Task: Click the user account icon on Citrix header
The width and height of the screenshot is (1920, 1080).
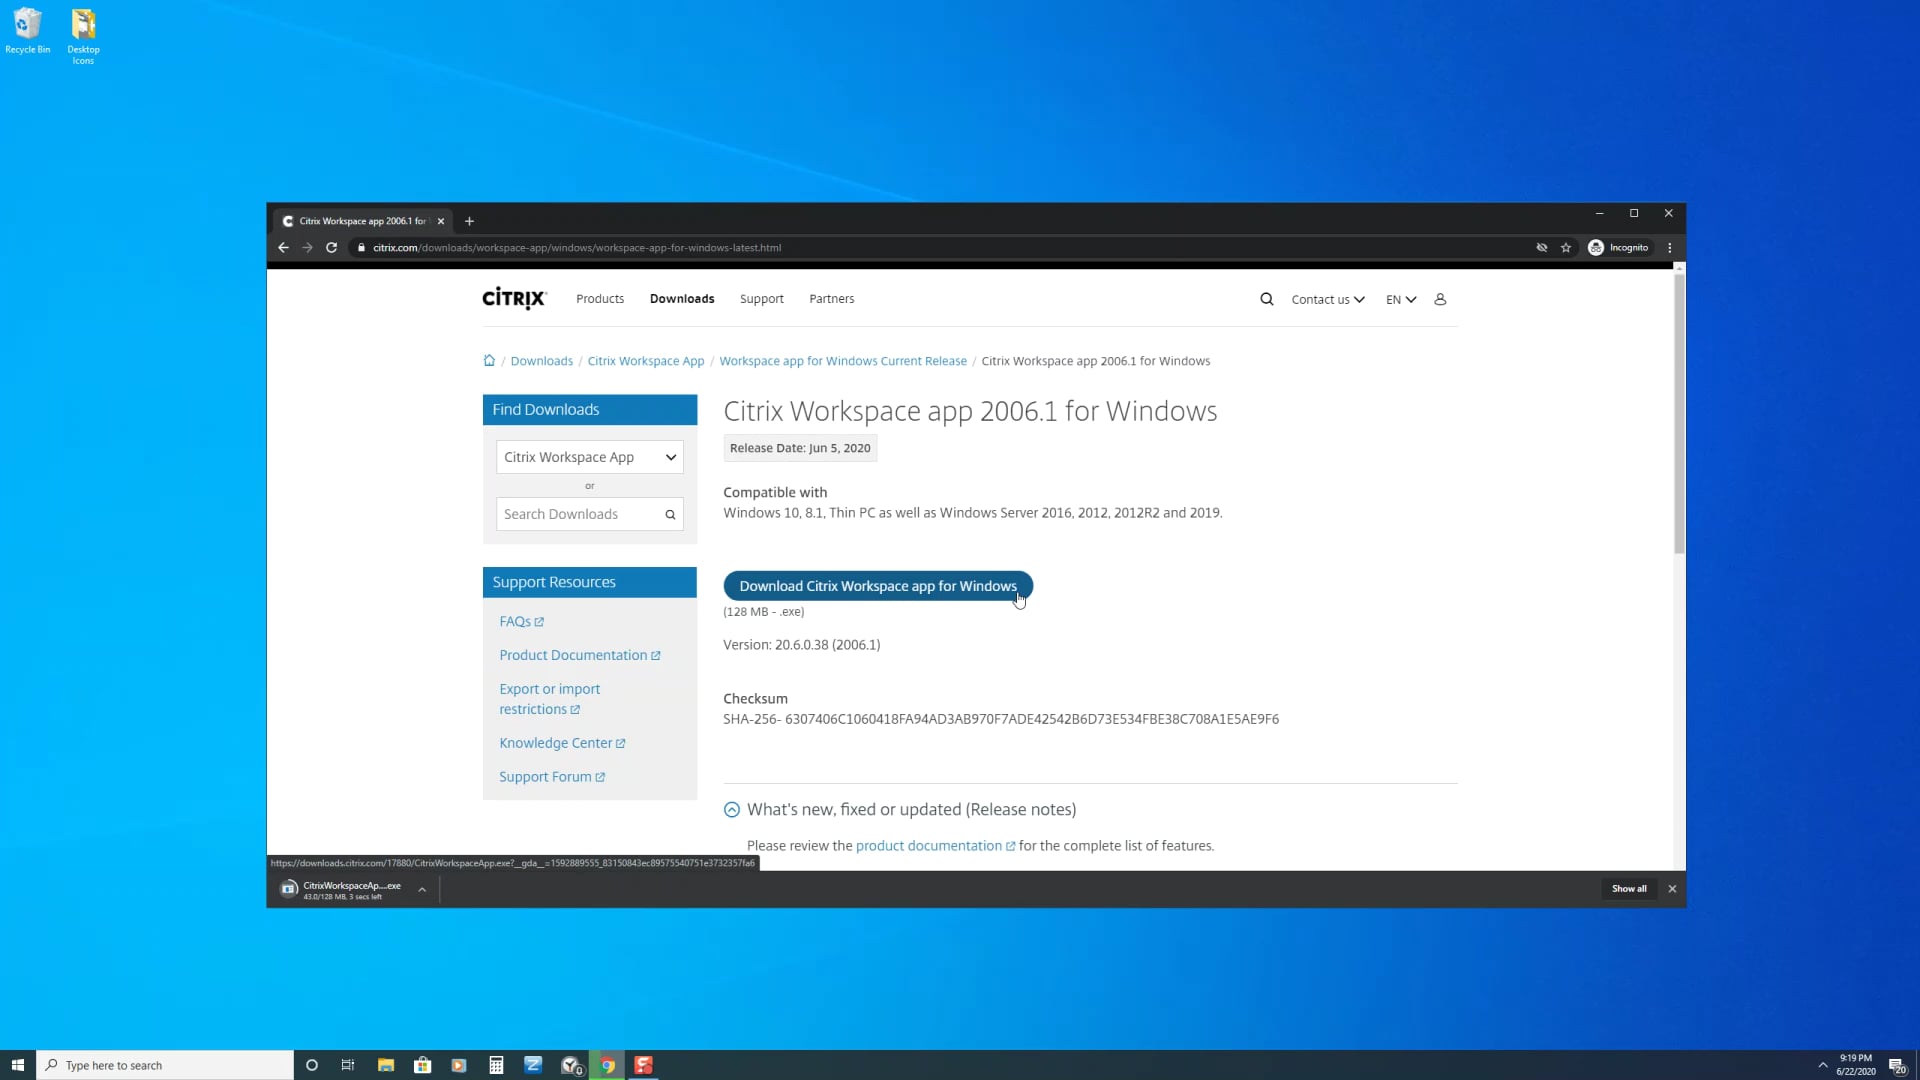Action: 1440,298
